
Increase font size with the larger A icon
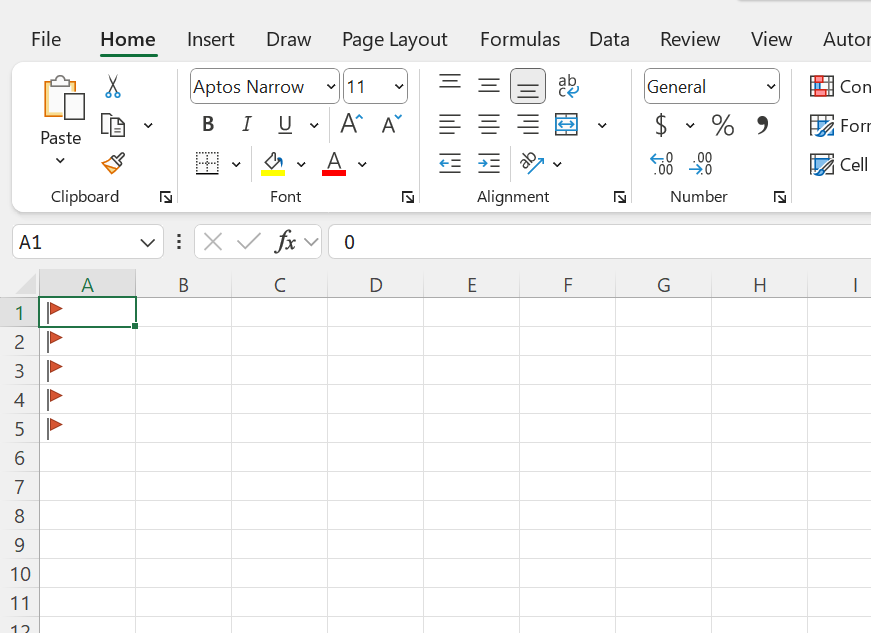tap(352, 124)
